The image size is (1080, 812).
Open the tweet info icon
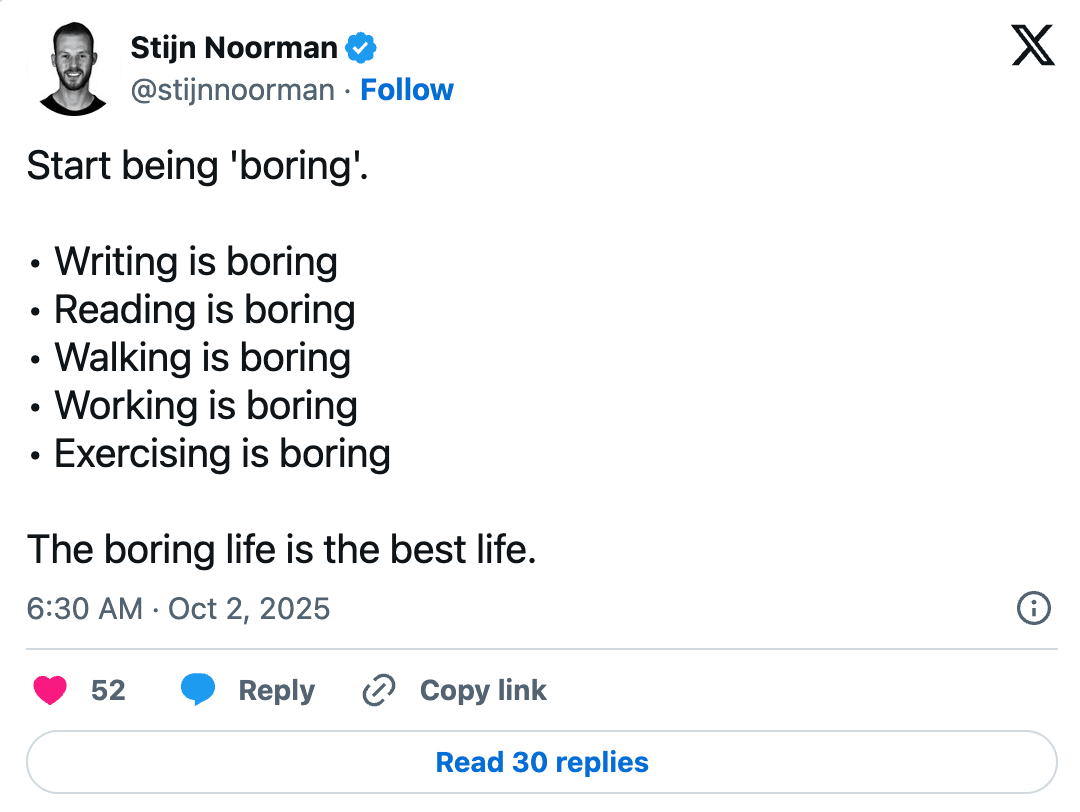pos(1033,608)
